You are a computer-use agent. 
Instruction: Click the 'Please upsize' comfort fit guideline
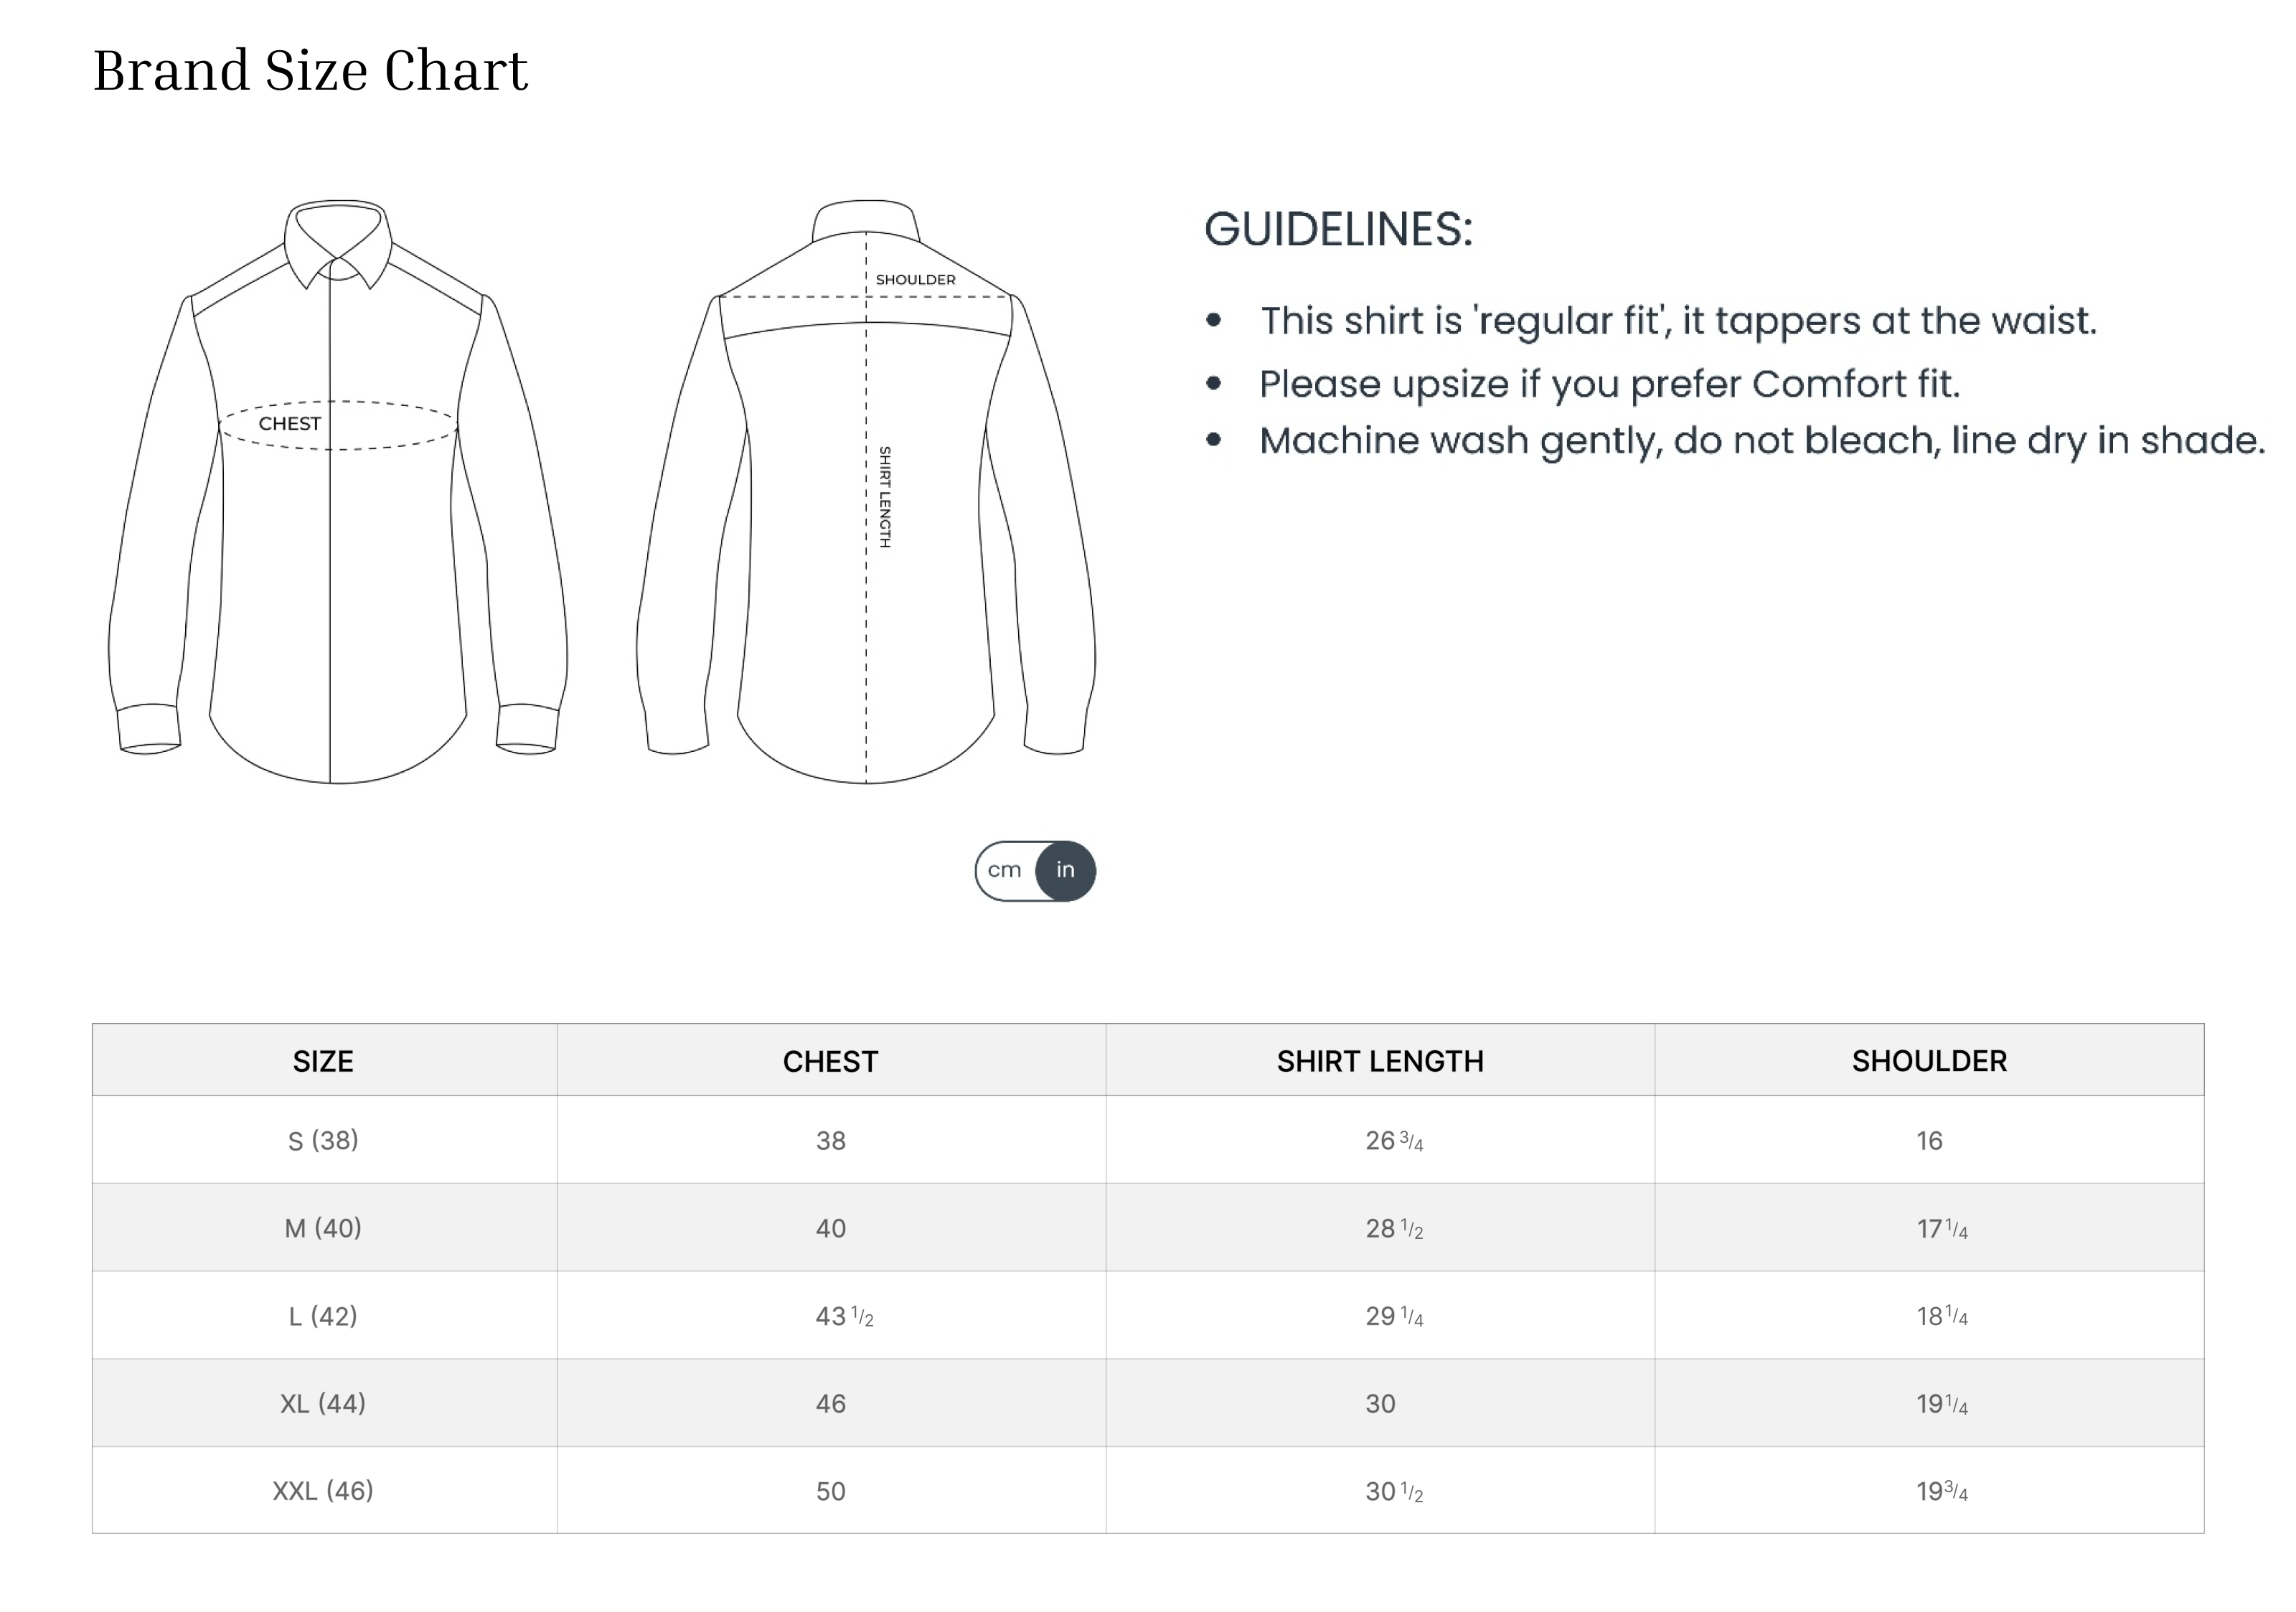(1609, 384)
